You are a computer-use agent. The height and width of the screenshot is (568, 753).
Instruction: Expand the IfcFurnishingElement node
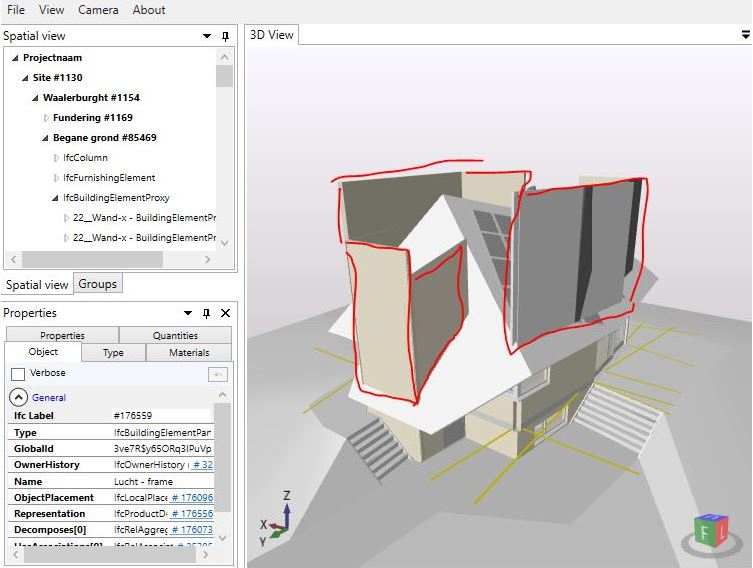56,178
